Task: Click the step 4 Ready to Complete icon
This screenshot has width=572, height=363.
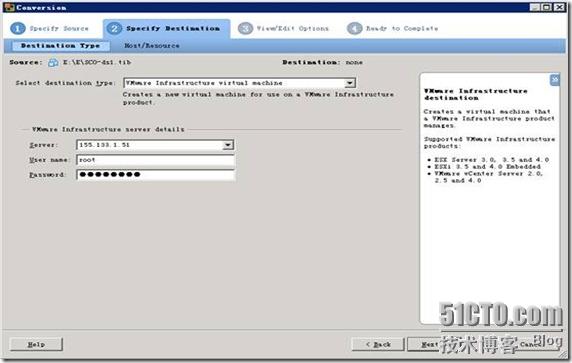Action: tap(354, 28)
